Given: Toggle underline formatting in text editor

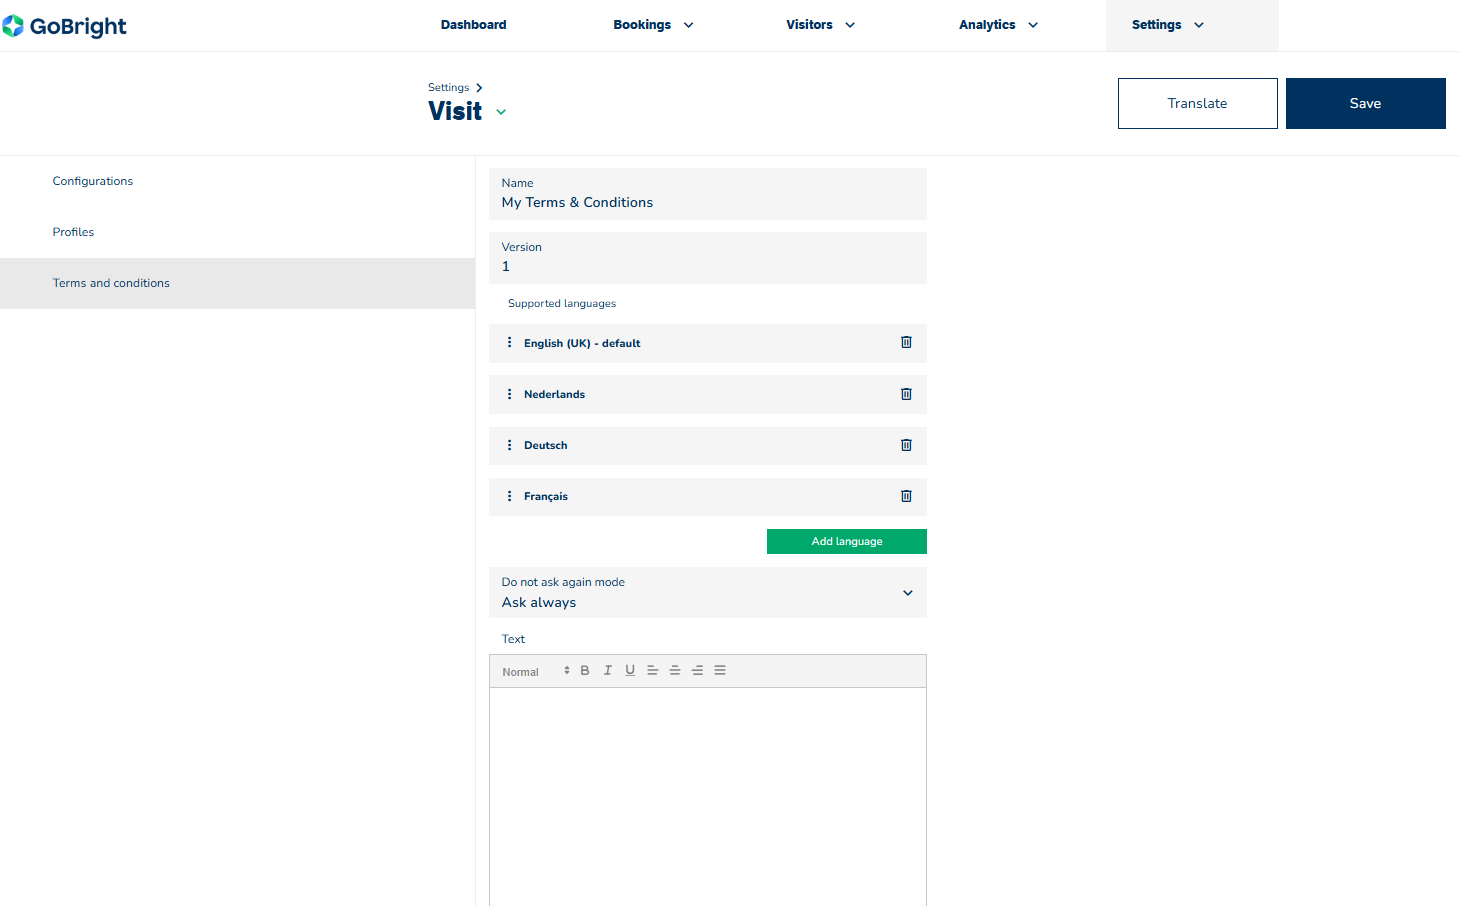Looking at the screenshot, I should pos(630,671).
